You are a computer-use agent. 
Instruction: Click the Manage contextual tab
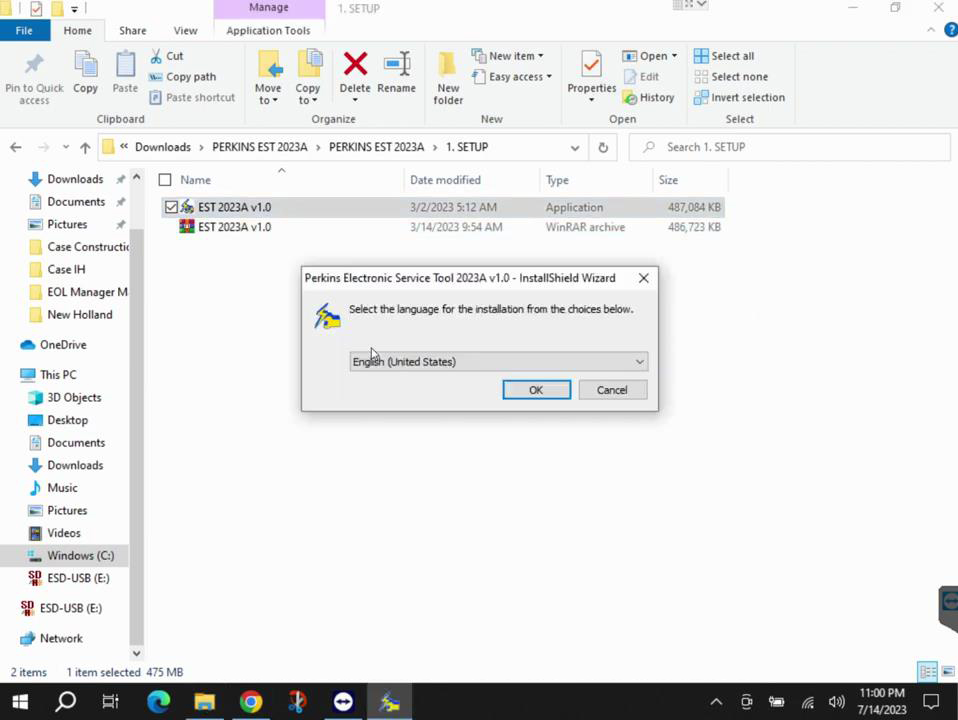pos(269,8)
